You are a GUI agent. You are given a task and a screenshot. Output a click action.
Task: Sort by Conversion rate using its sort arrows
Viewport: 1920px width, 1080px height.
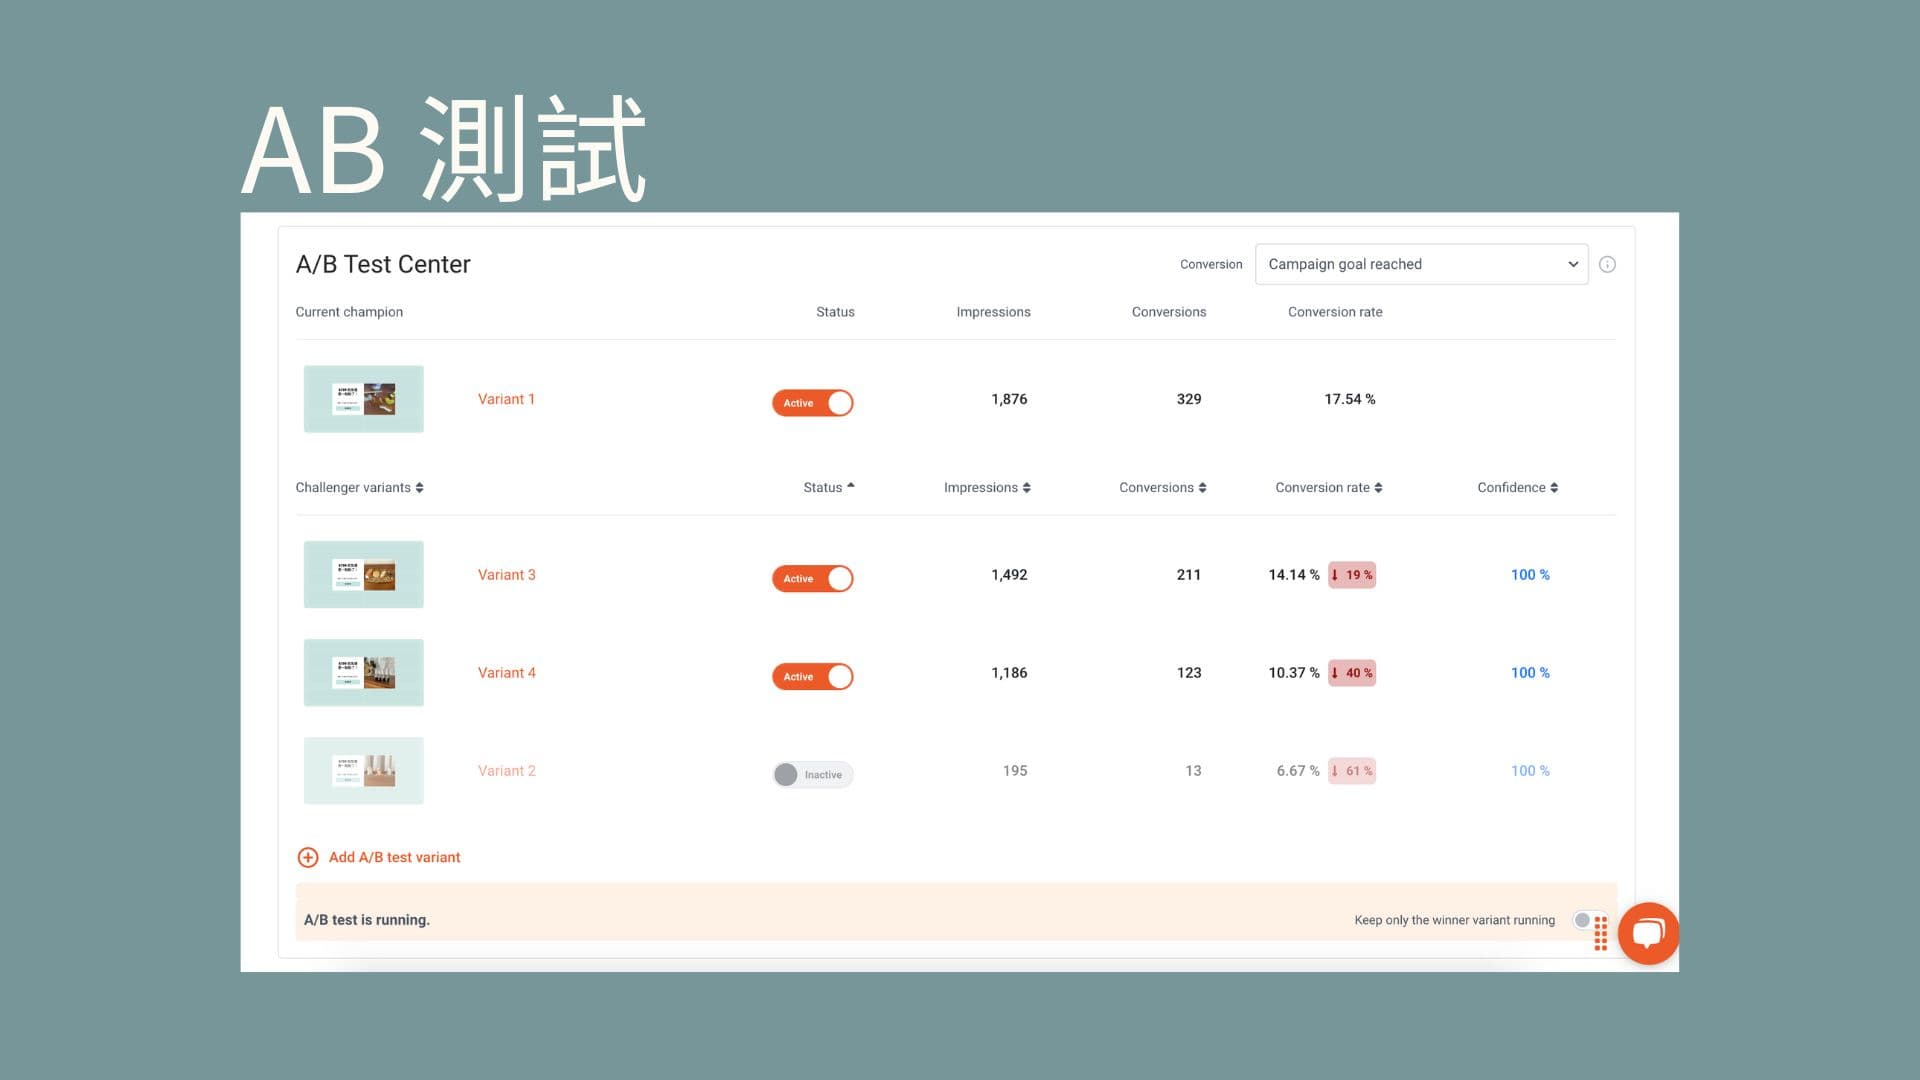[x=1379, y=487]
